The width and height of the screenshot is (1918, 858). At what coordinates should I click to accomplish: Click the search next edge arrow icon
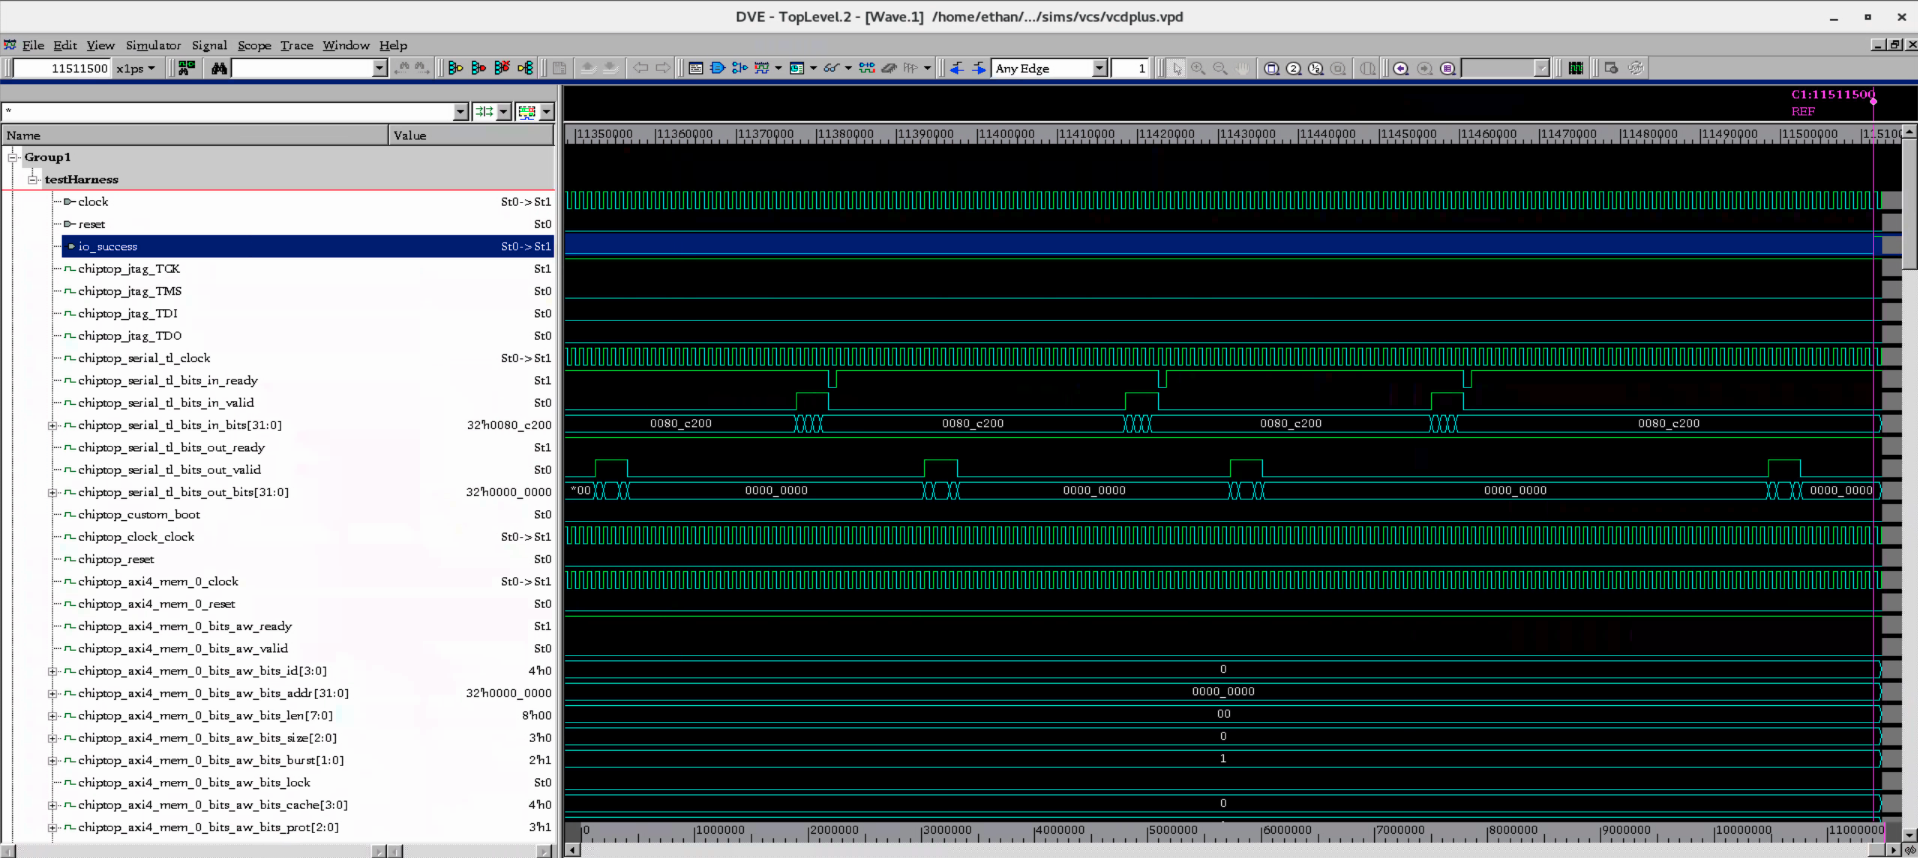click(x=979, y=68)
